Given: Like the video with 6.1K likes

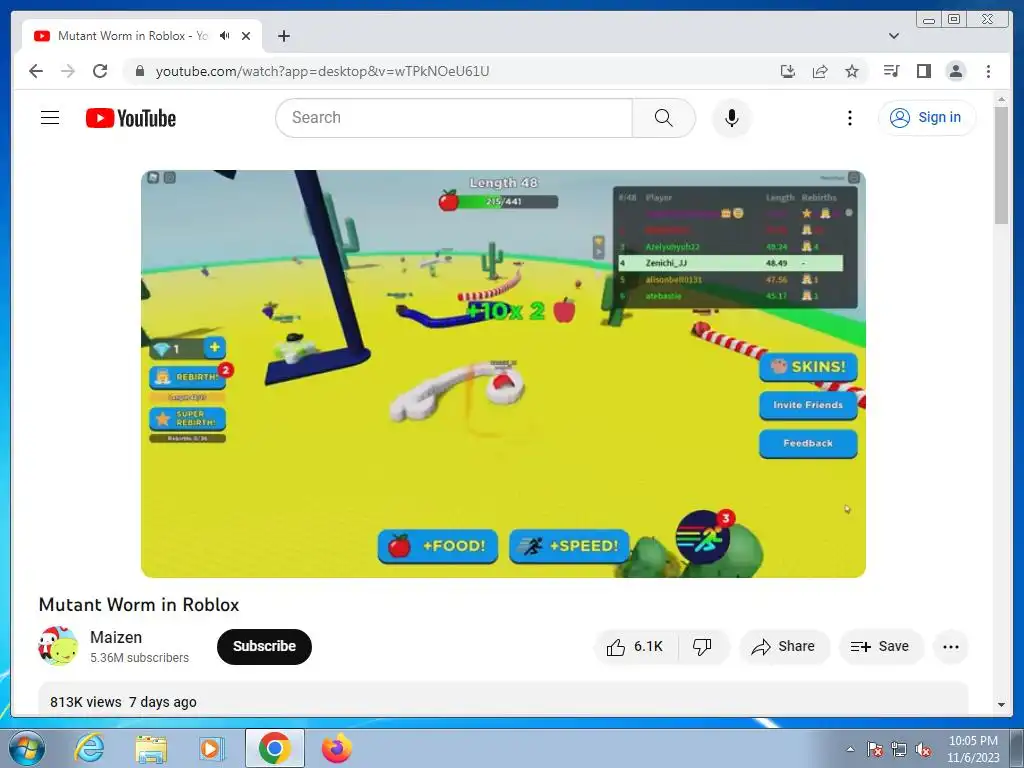Looking at the screenshot, I should click(x=635, y=647).
